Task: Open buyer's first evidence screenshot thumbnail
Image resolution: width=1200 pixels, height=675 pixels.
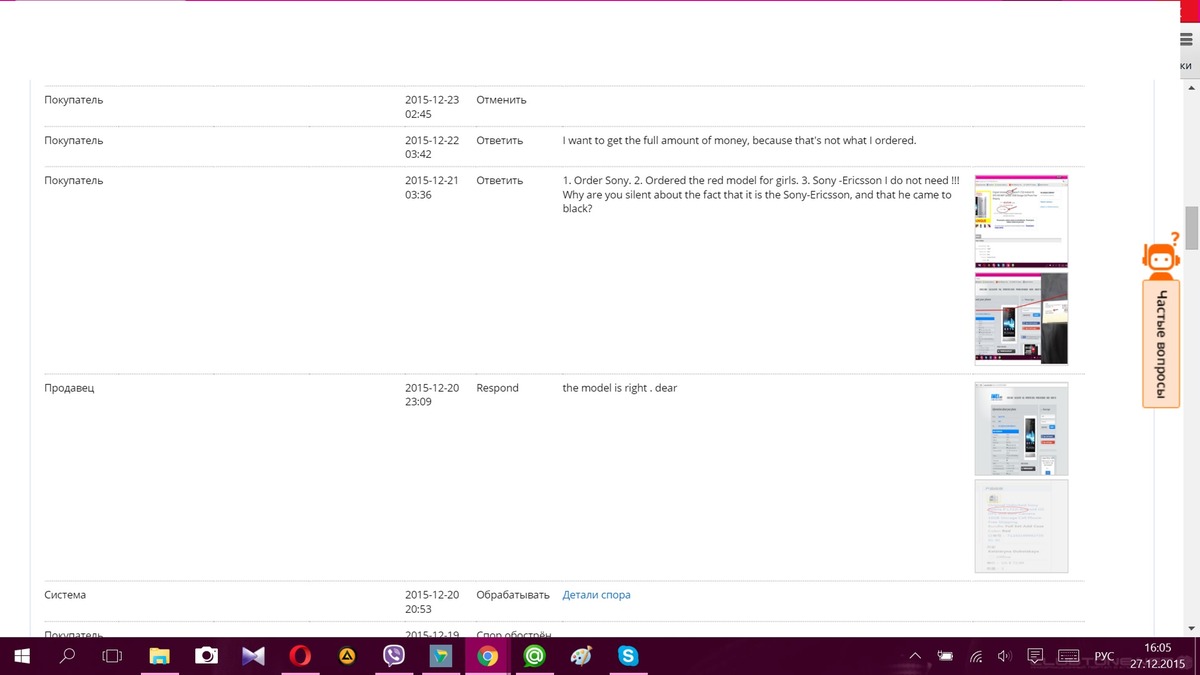Action: 1021,221
